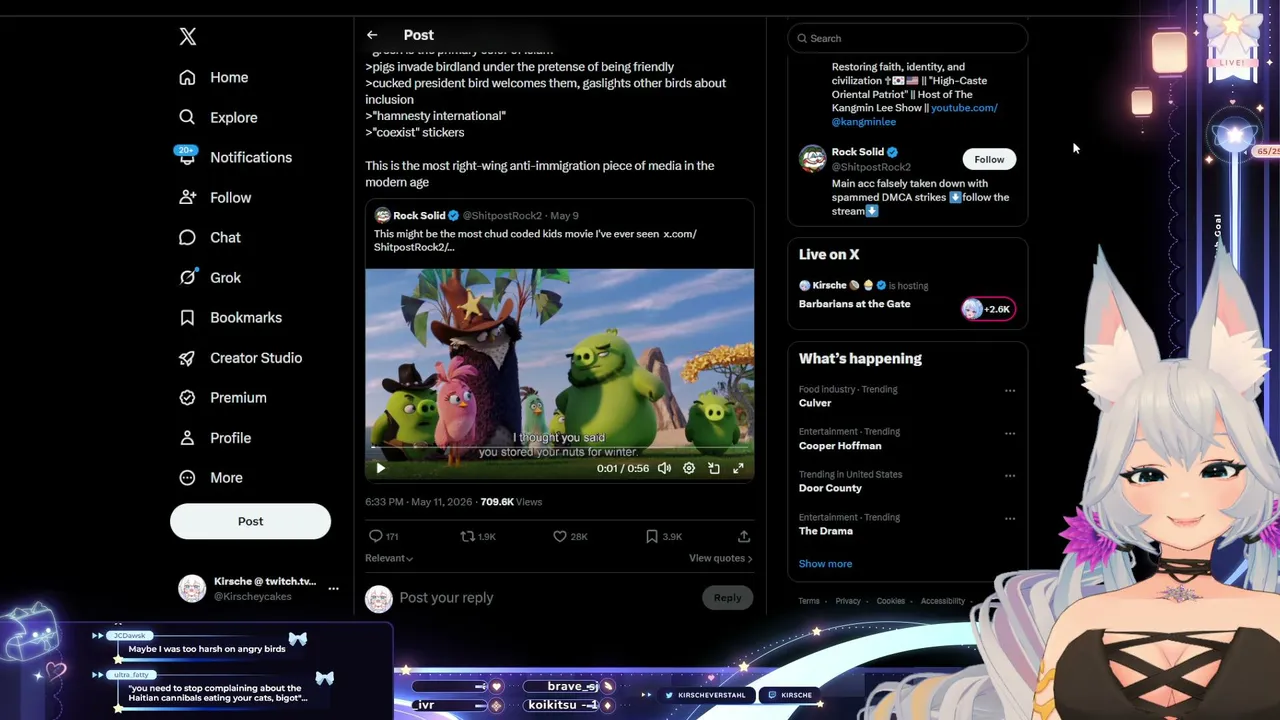Click the +2.6K listeners badge
Image resolution: width=1280 pixels, height=720 pixels.
click(x=988, y=309)
